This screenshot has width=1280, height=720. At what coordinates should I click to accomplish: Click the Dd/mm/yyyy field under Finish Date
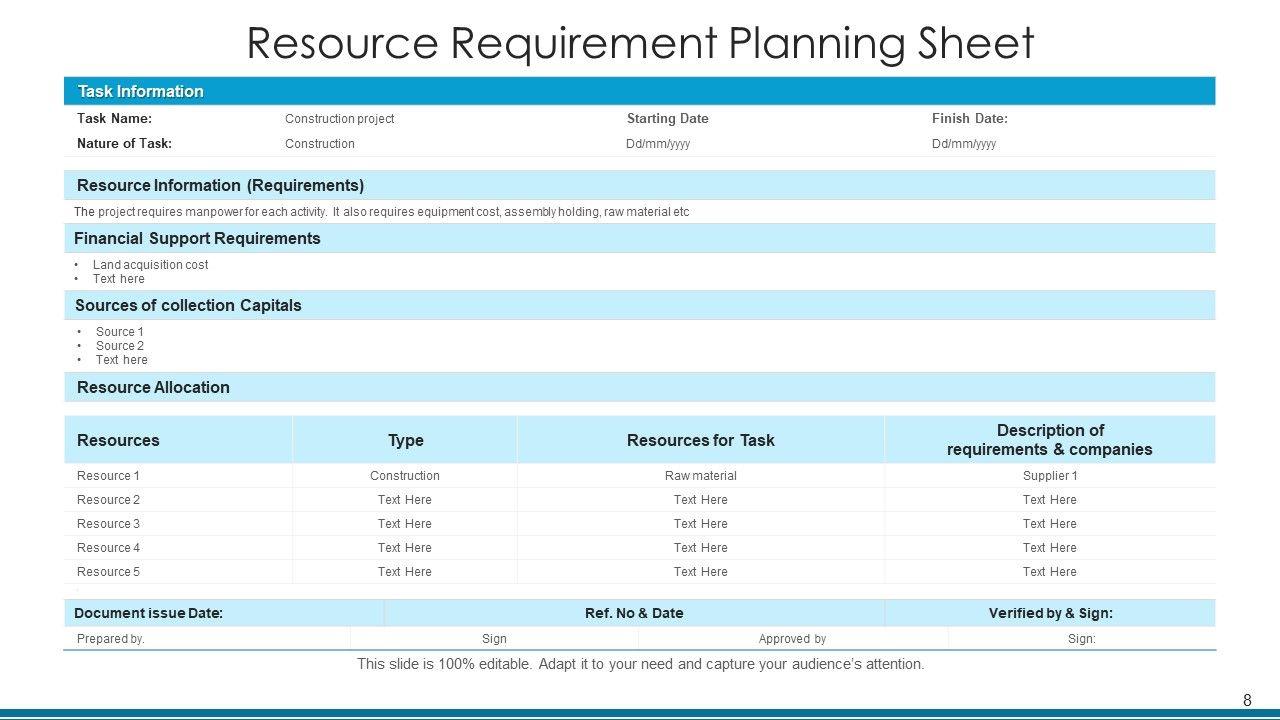tap(963, 144)
